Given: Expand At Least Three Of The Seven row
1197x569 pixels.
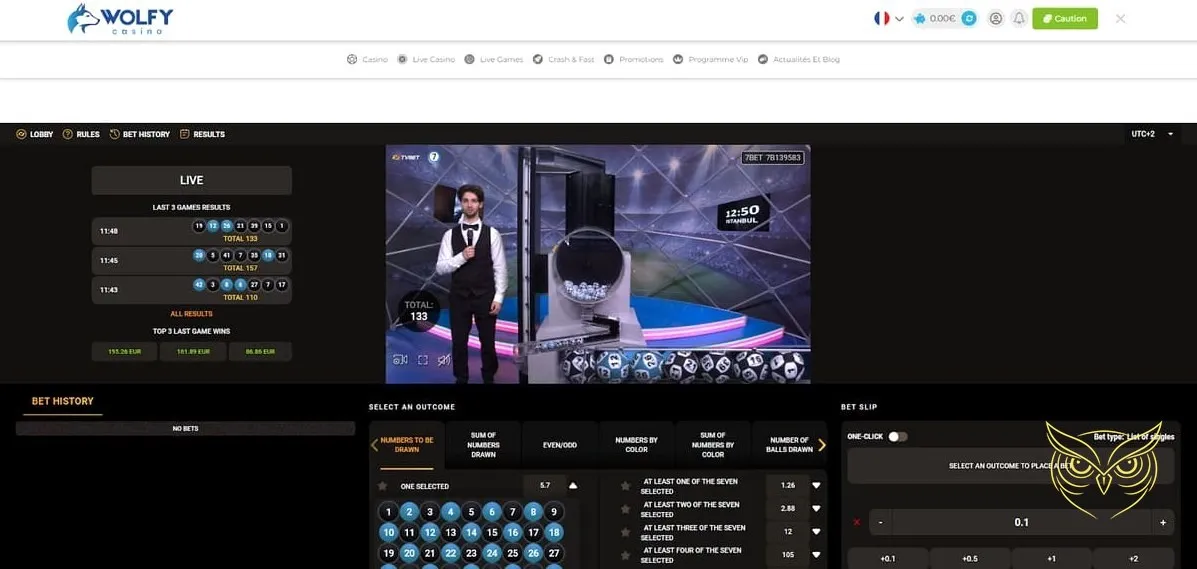Looking at the screenshot, I should [816, 532].
